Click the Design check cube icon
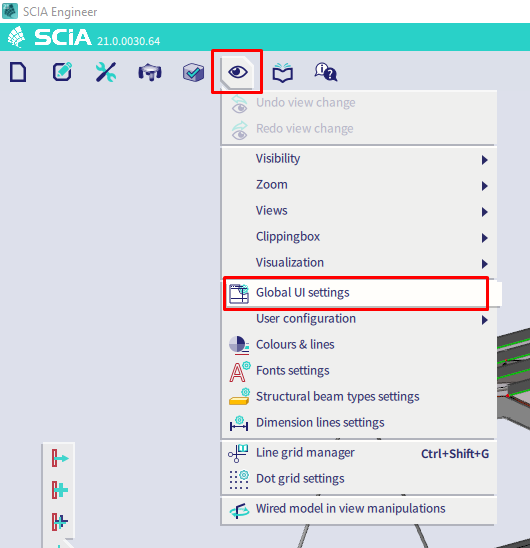Image resolution: width=530 pixels, height=548 pixels. tap(193, 73)
